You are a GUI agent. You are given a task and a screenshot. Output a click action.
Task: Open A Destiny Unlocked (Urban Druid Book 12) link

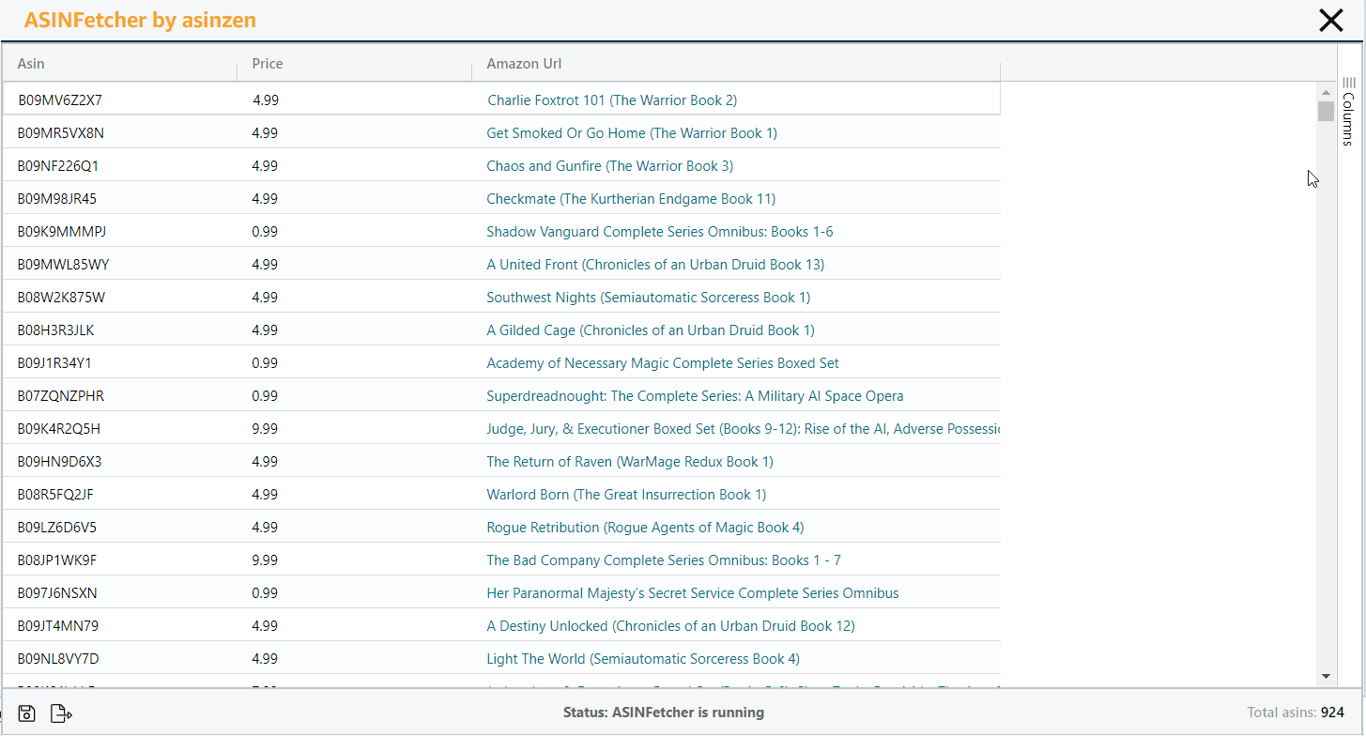[x=671, y=626]
